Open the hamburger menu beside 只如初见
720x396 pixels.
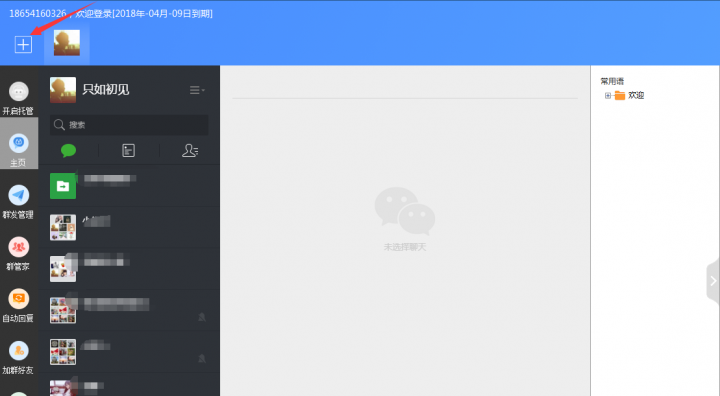click(x=197, y=90)
